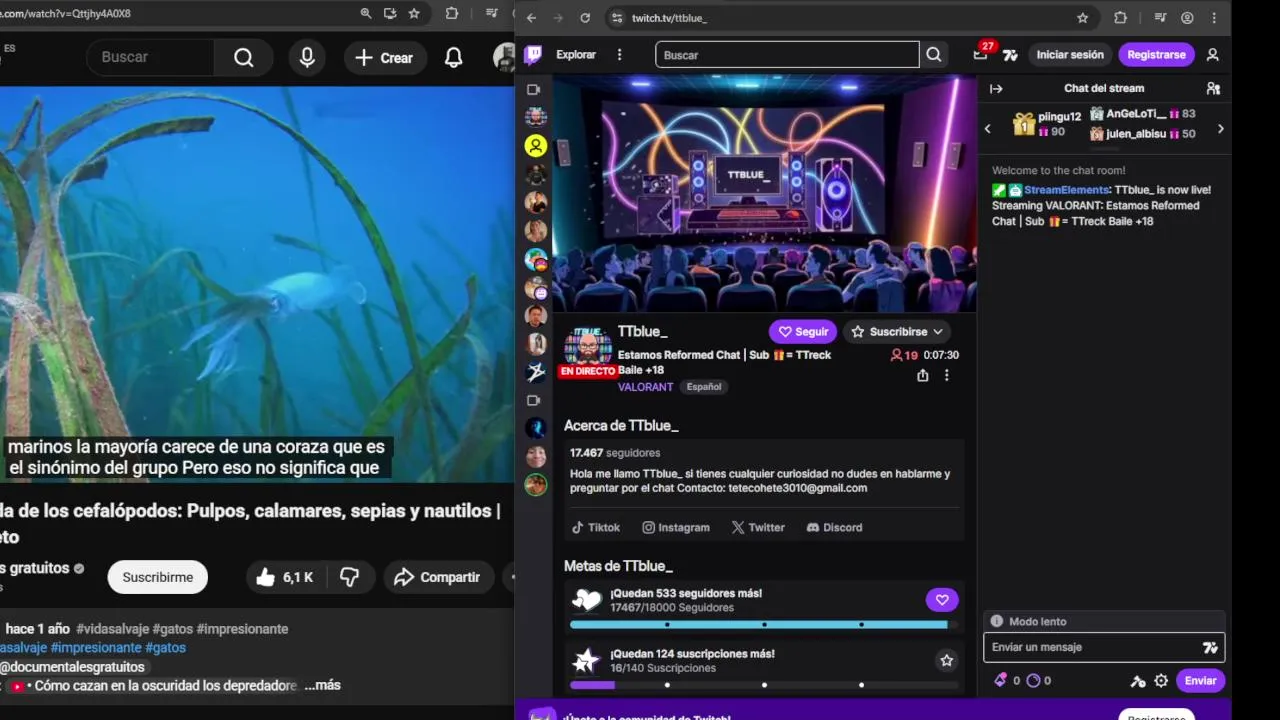Click the YouTube Buscar search field
The image size is (1280, 720).
(150, 58)
